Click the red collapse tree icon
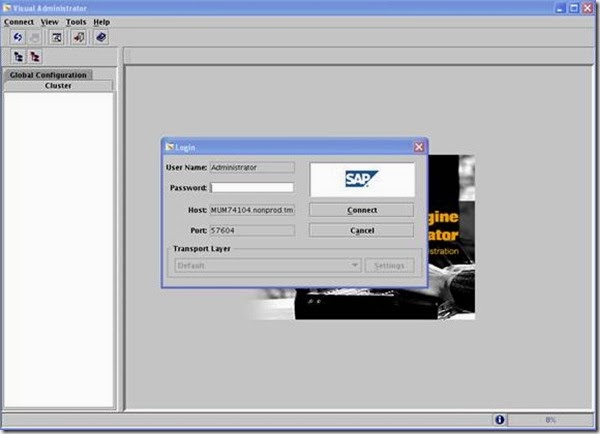Screen dimensions: 600x434 pos(35,57)
